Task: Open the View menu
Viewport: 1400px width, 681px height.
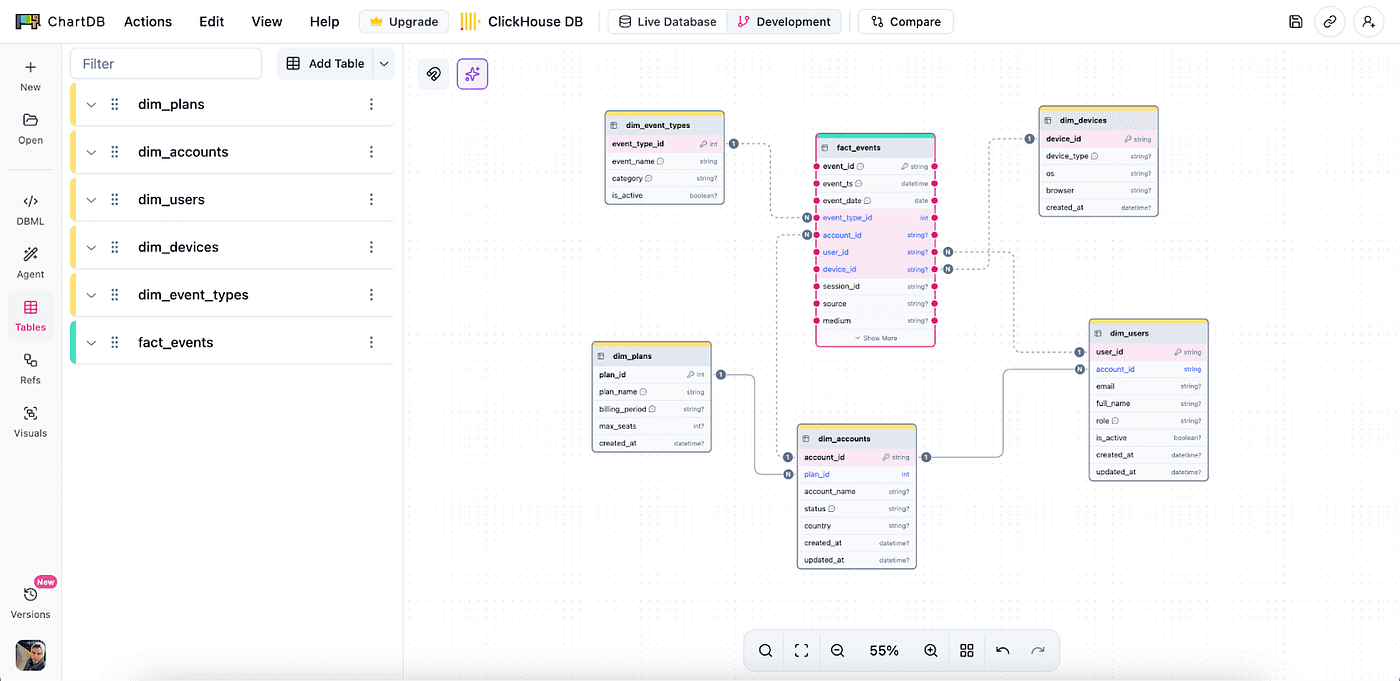Action: pos(267,21)
